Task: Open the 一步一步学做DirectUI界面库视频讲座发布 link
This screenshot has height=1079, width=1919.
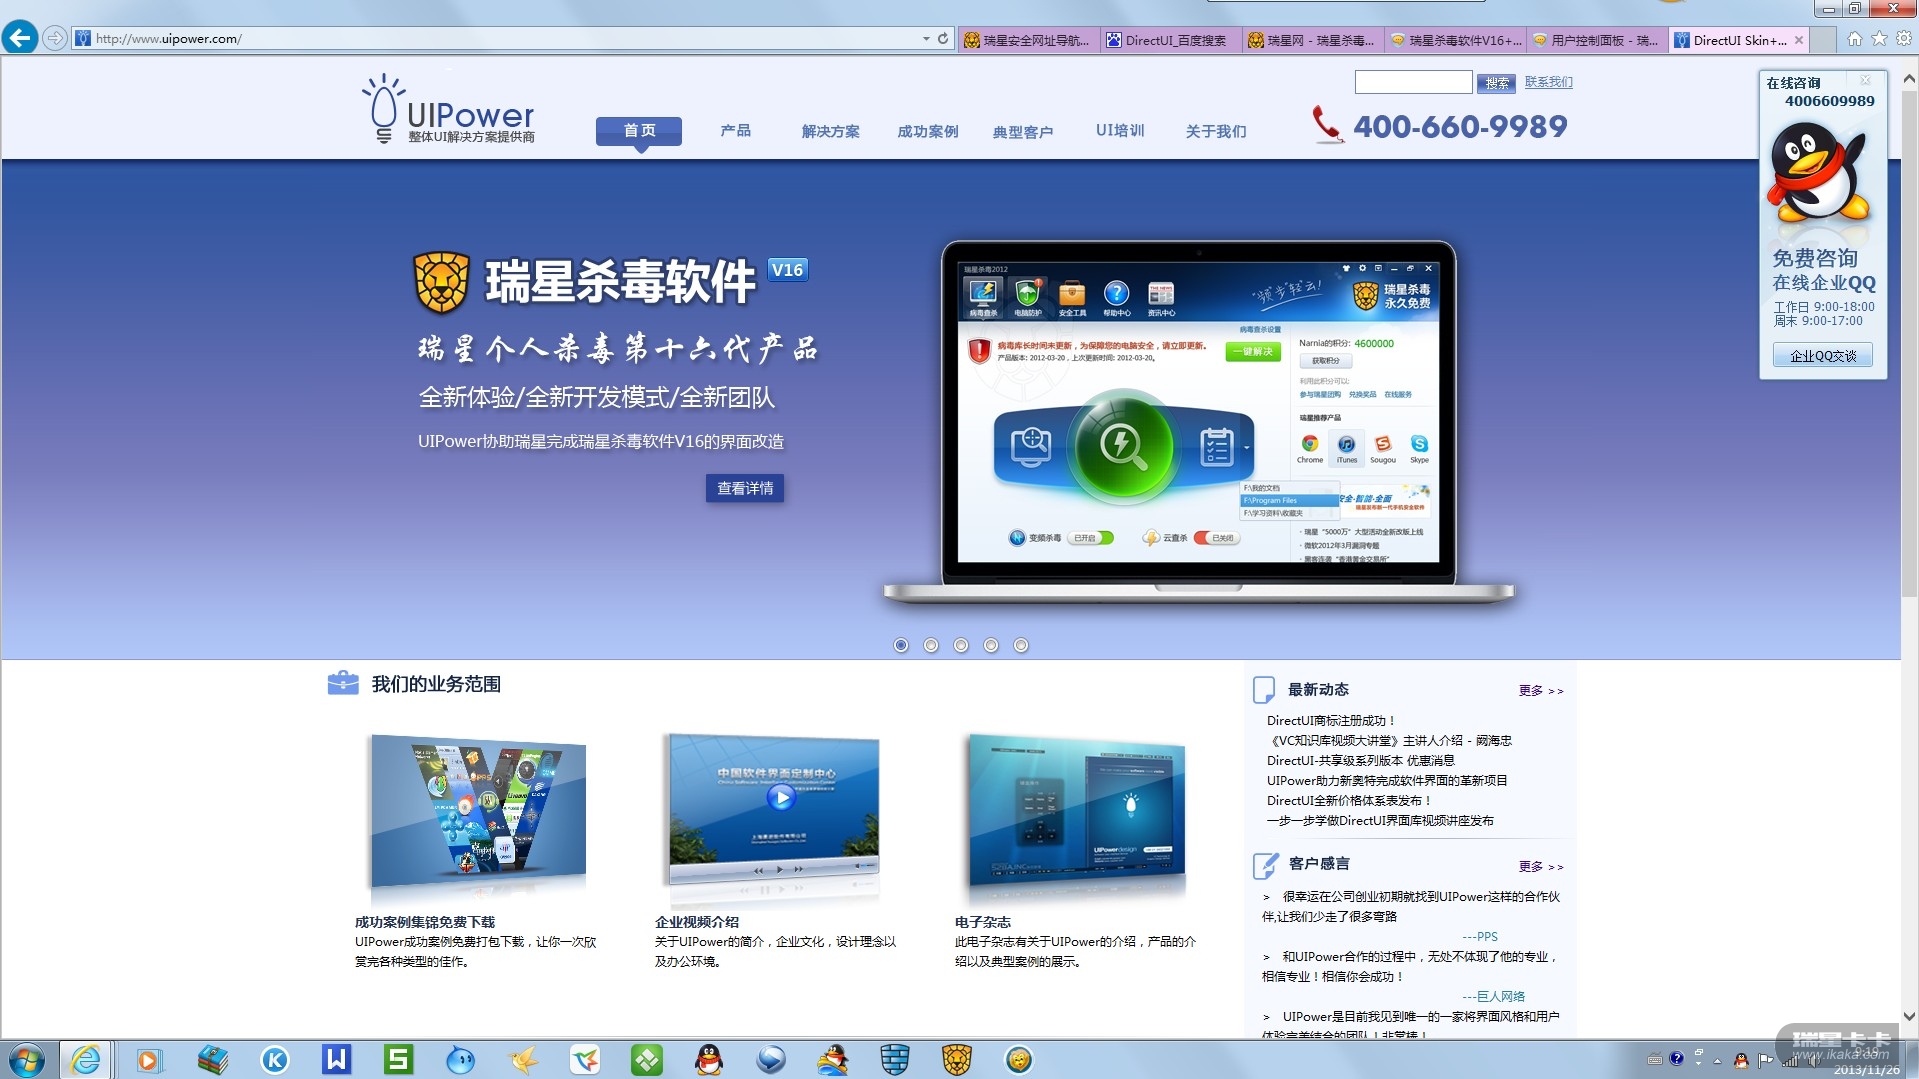Action: point(1380,820)
